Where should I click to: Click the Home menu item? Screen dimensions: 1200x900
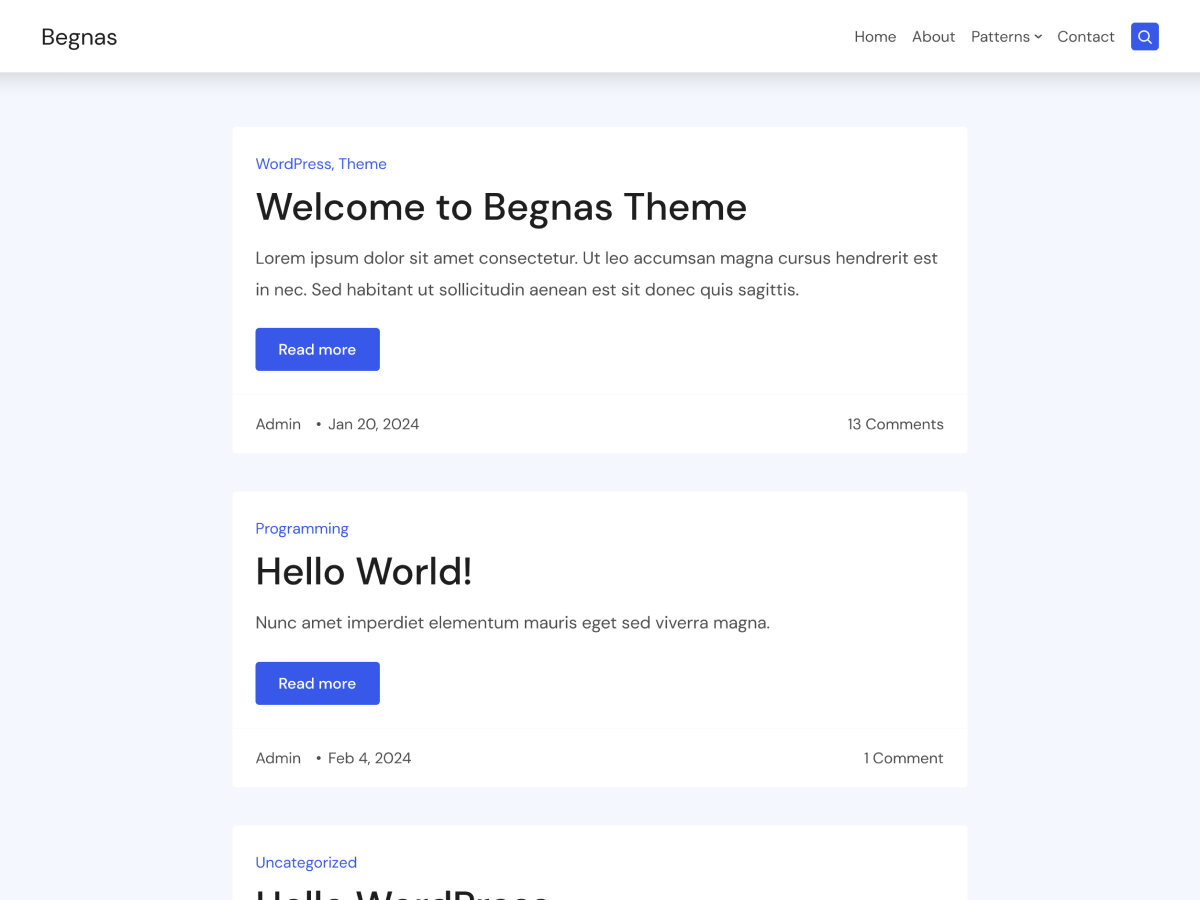tap(875, 36)
